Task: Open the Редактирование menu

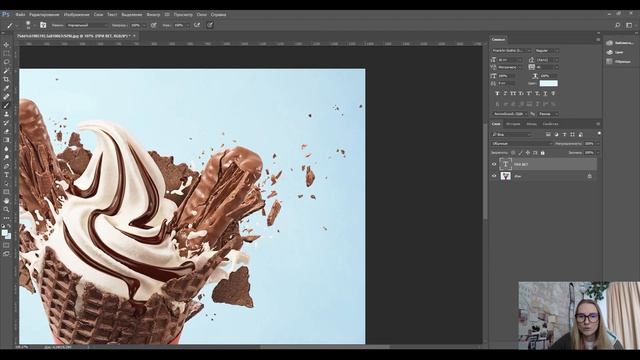Action: click(x=44, y=14)
